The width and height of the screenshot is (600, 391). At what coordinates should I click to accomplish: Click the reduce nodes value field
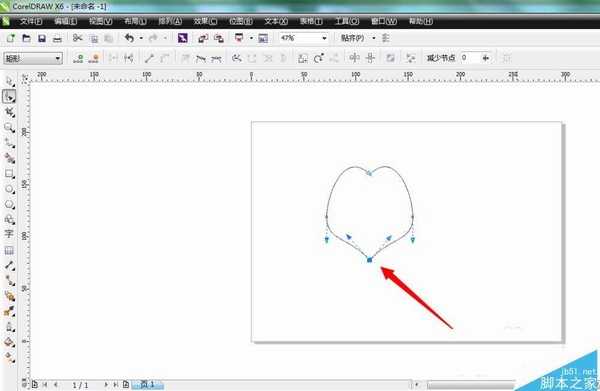pos(470,58)
